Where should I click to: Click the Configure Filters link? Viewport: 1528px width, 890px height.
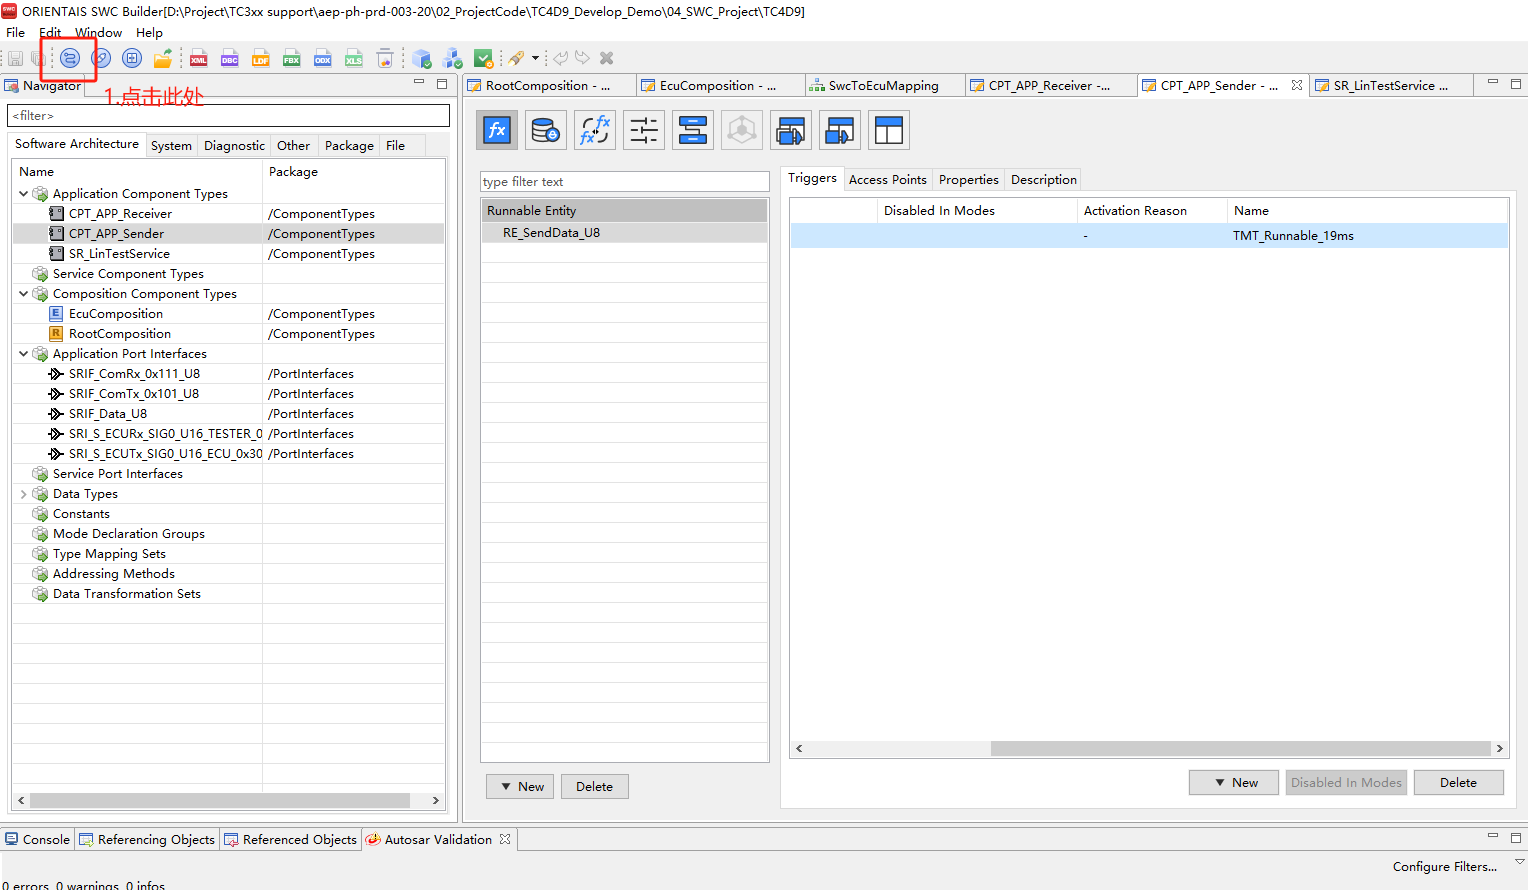coord(1444,867)
